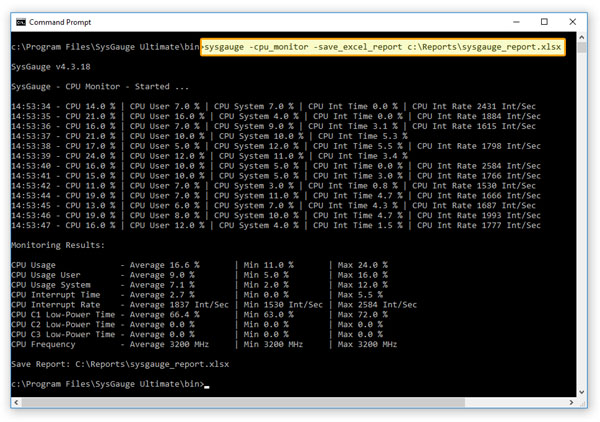This screenshot has height=422, width=600.
Task: Click 'CPU Usage' Average 16.6 % value
Action: tap(164, 265)
